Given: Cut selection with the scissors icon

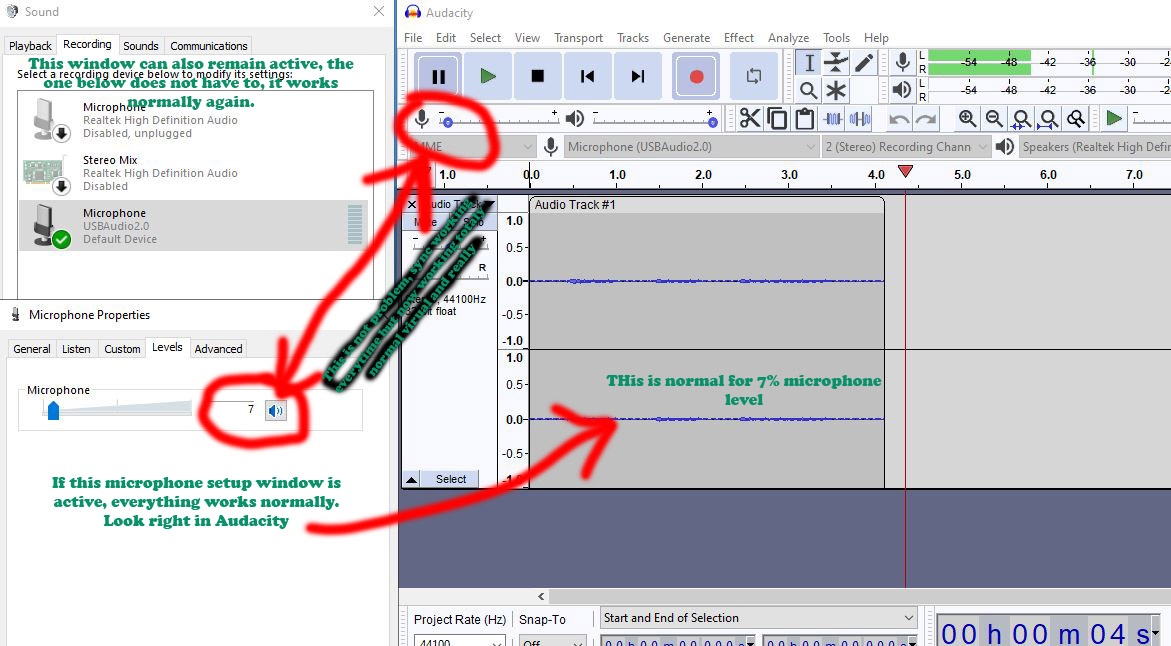Looking at the screenshot, I should coord(750,119).
